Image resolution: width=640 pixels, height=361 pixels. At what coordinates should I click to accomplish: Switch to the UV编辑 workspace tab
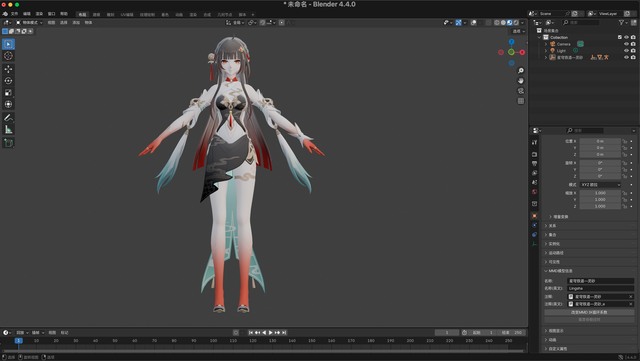click(x=127, y=14)
